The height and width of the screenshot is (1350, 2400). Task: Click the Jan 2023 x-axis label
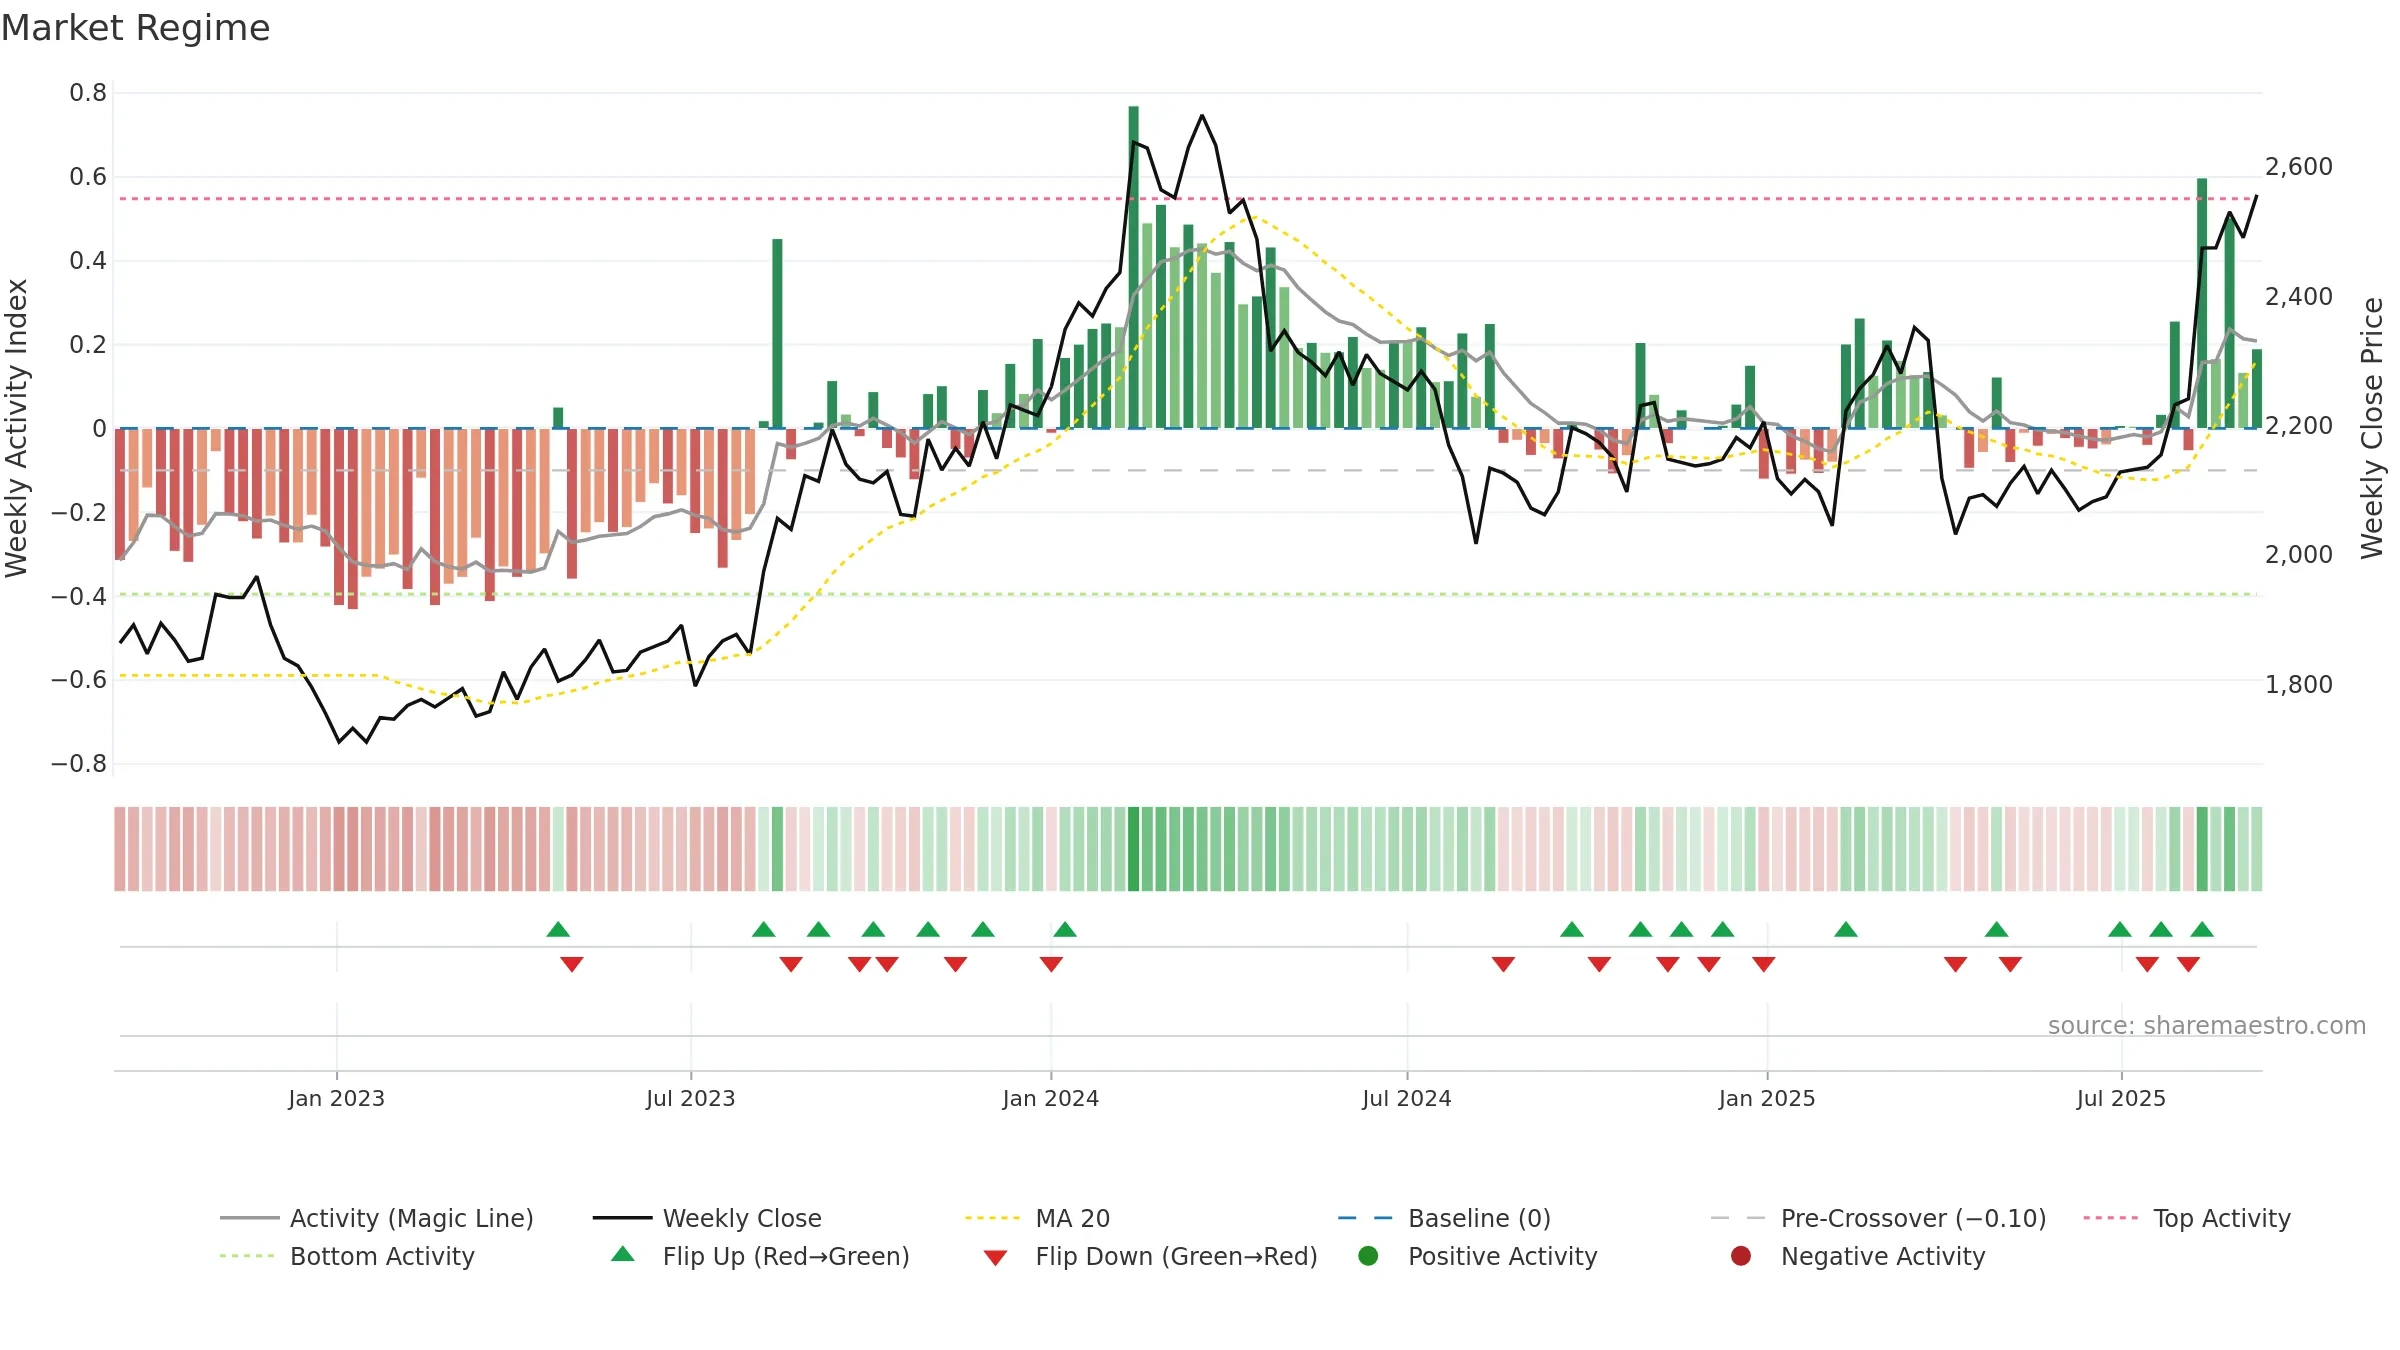tap(336, 1099)
